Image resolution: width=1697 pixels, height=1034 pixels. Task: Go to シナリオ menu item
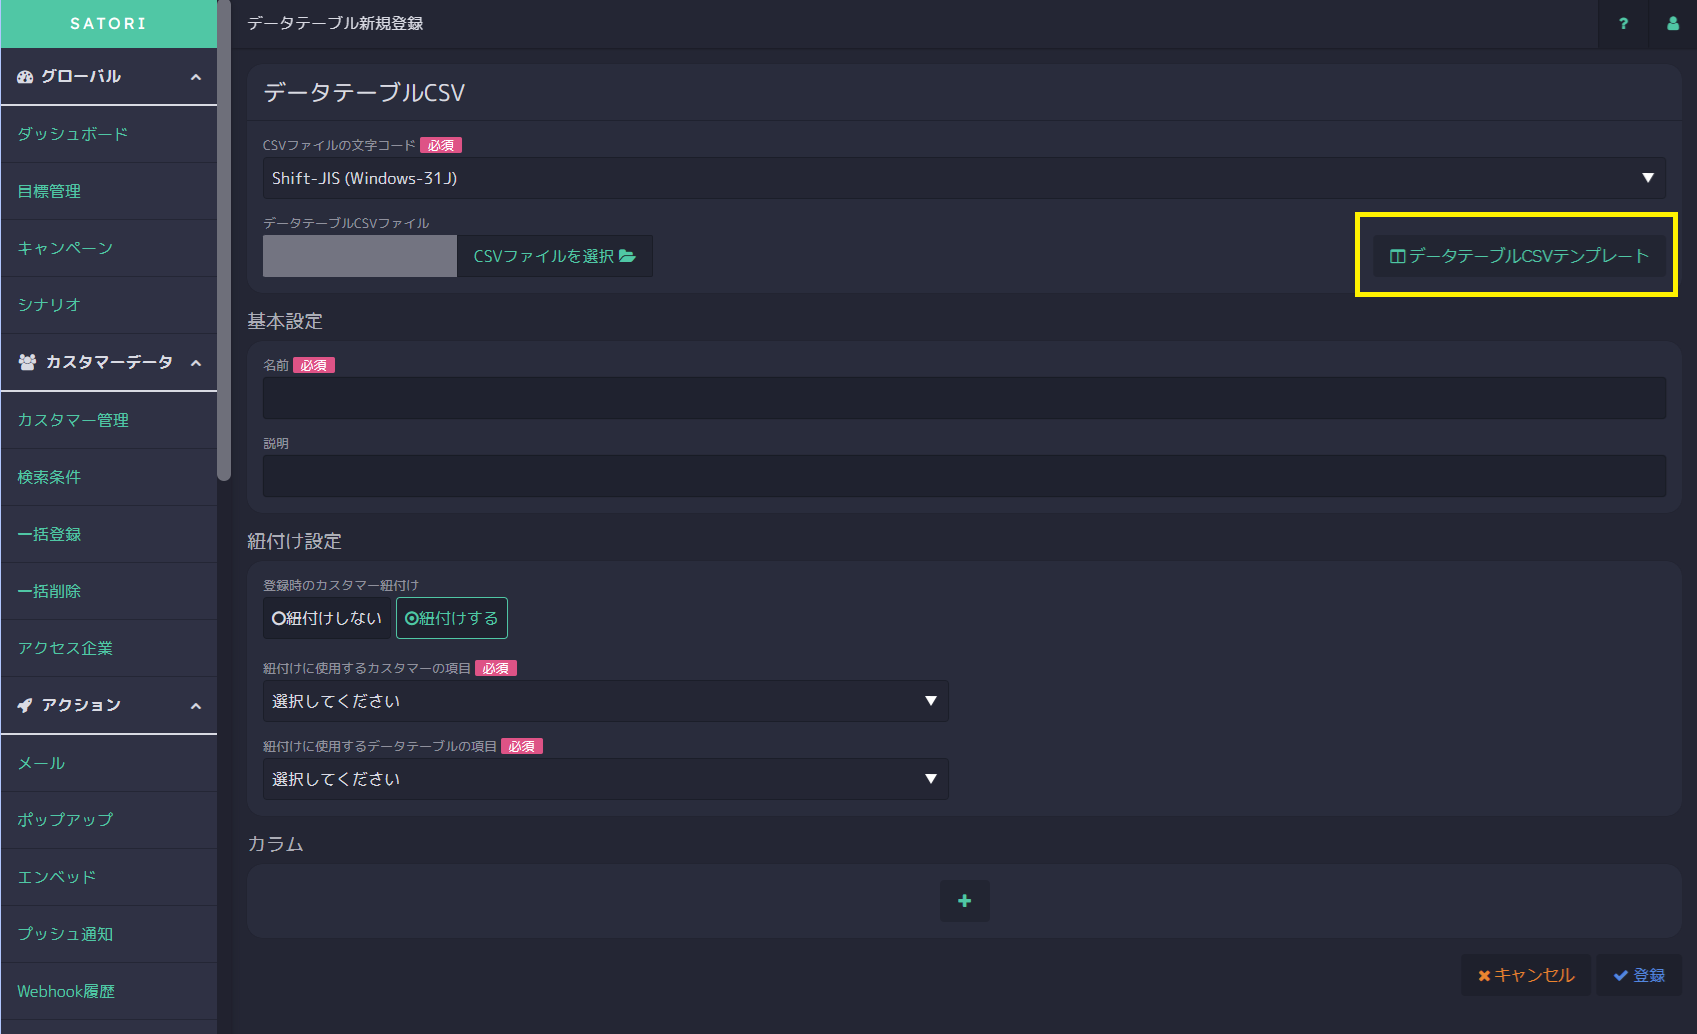click(x=109, y=305)
